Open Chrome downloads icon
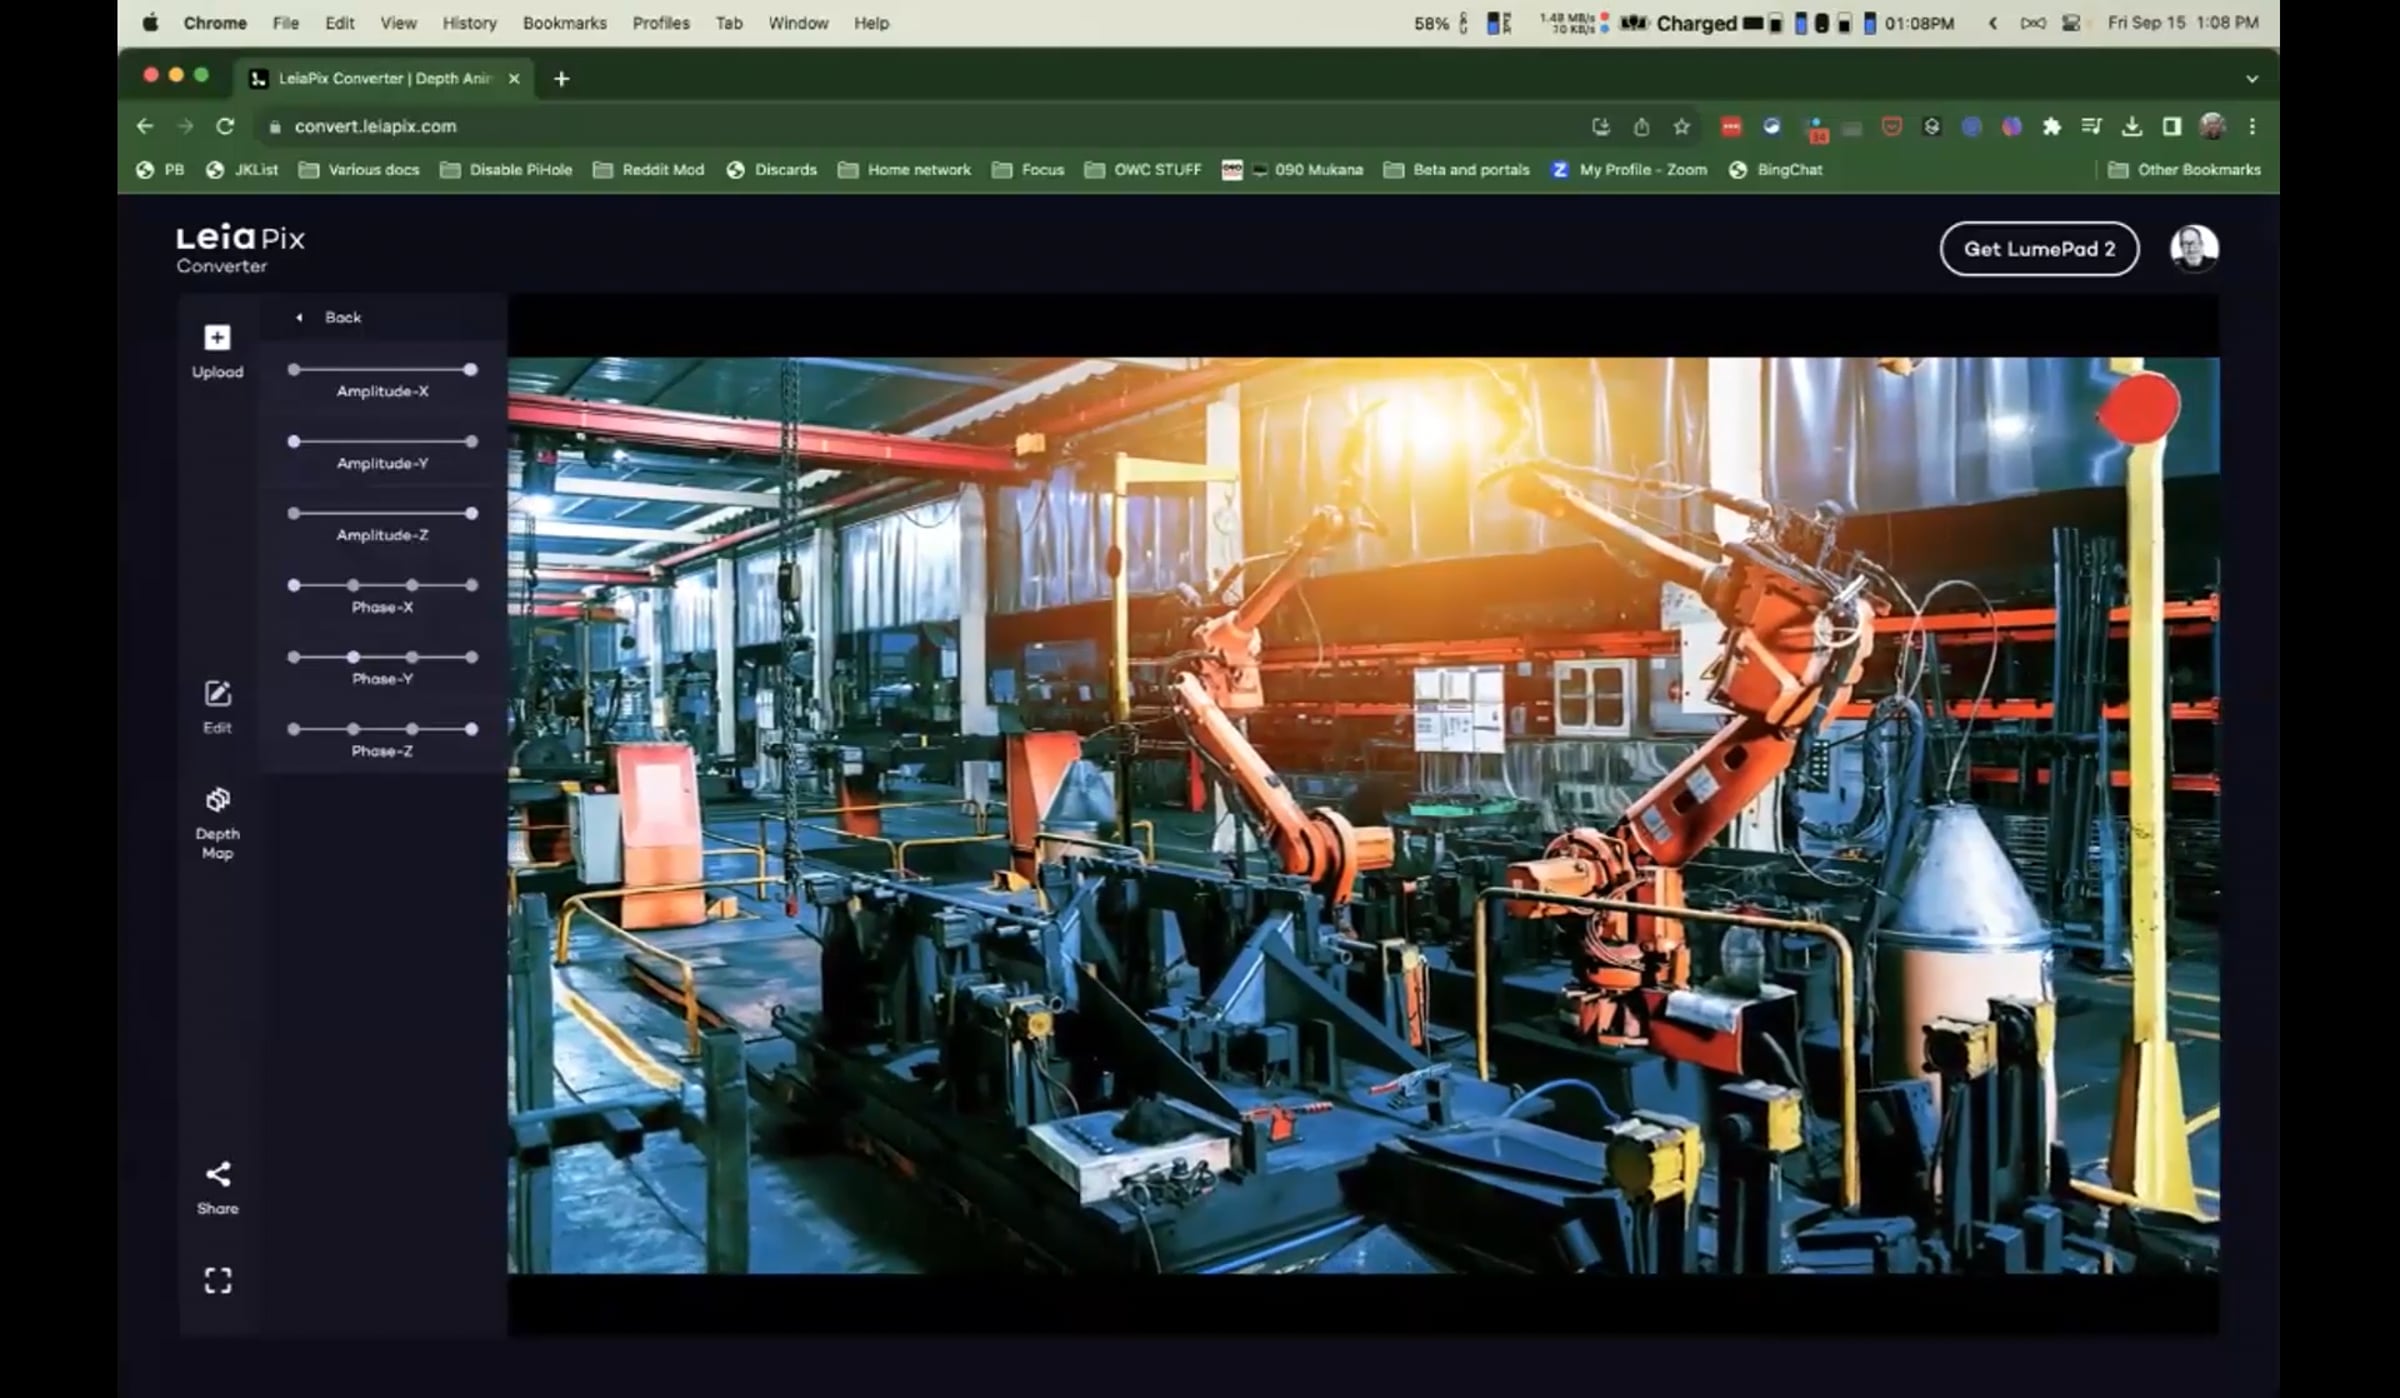 (2131, 127)
